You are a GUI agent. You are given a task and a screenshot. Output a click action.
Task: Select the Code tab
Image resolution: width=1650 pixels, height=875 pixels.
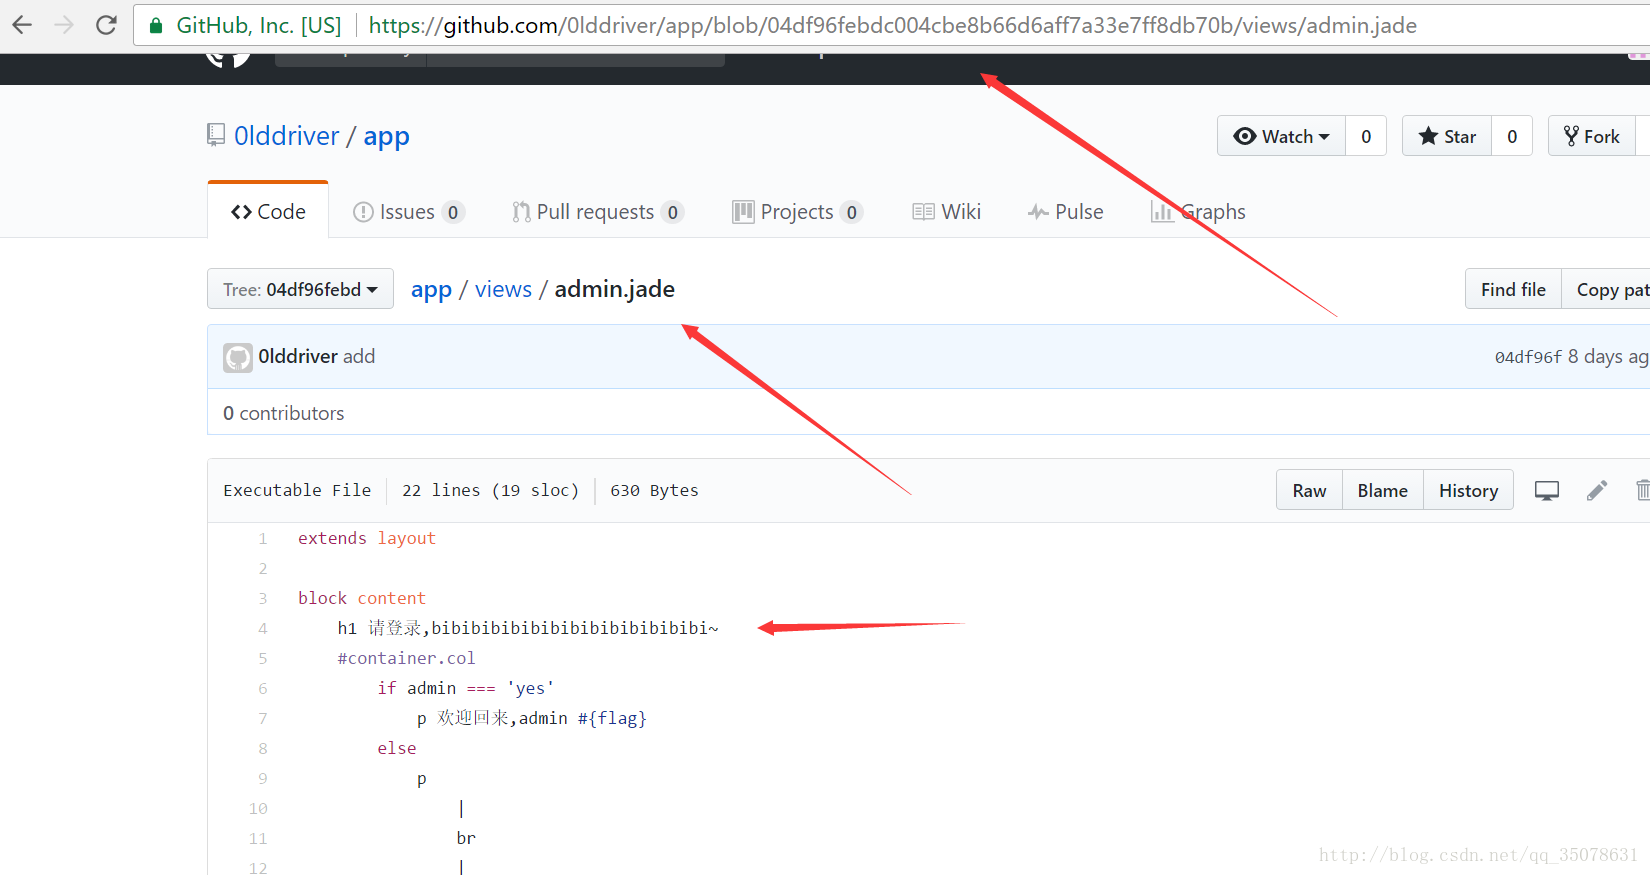click(x=268, y=211)
